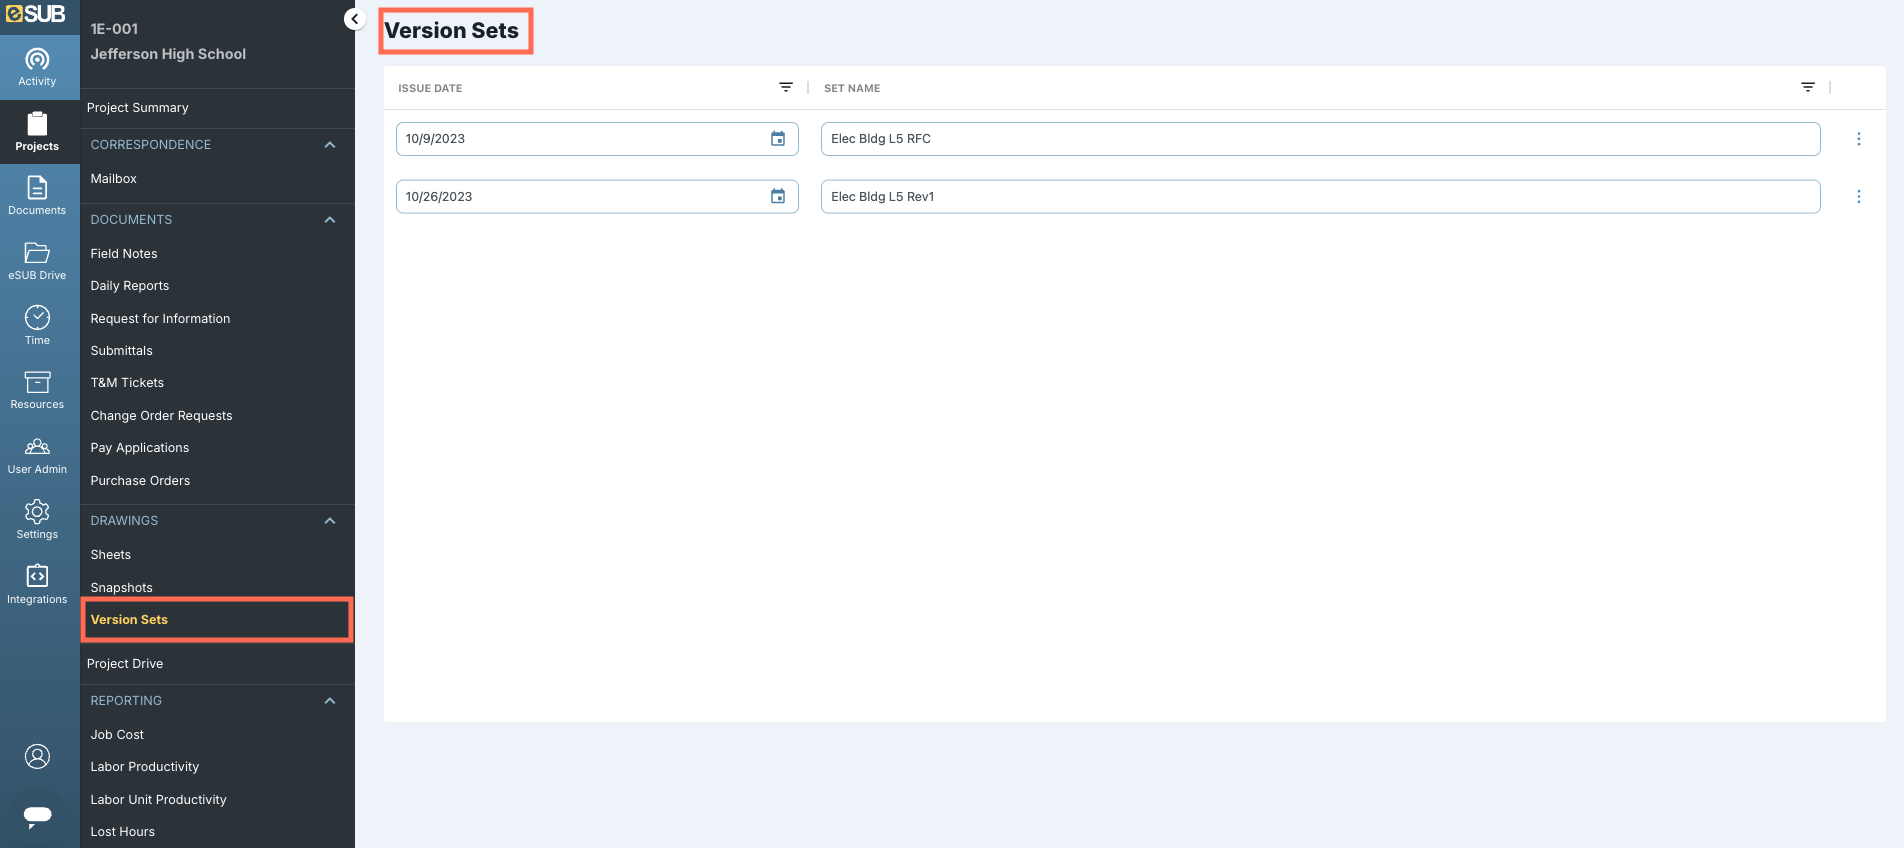Open calendar picker for 10/9/2023
Image resolution: width=1904 pixels, height=848 pixels.
(x=778, y=139)
